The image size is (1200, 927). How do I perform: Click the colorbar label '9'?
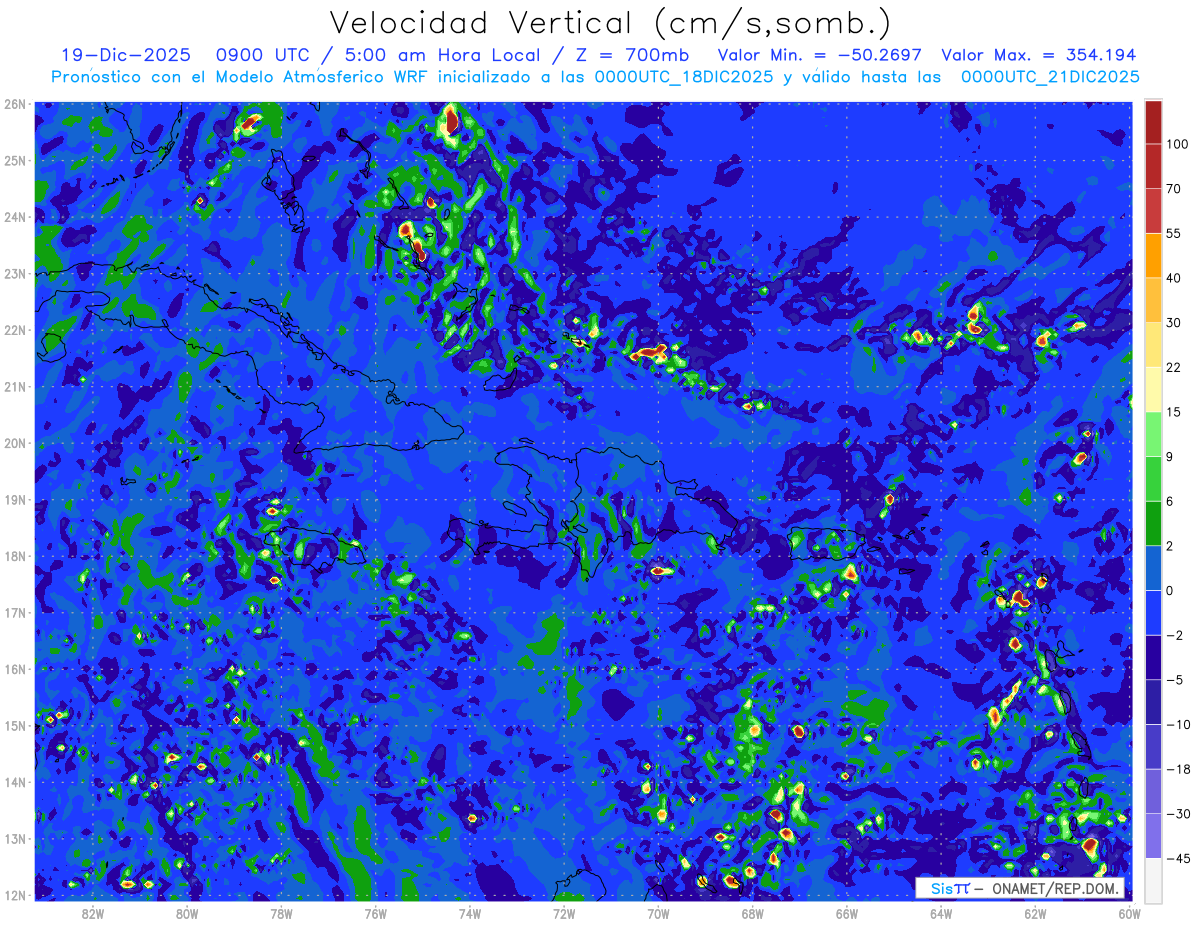1171,457
